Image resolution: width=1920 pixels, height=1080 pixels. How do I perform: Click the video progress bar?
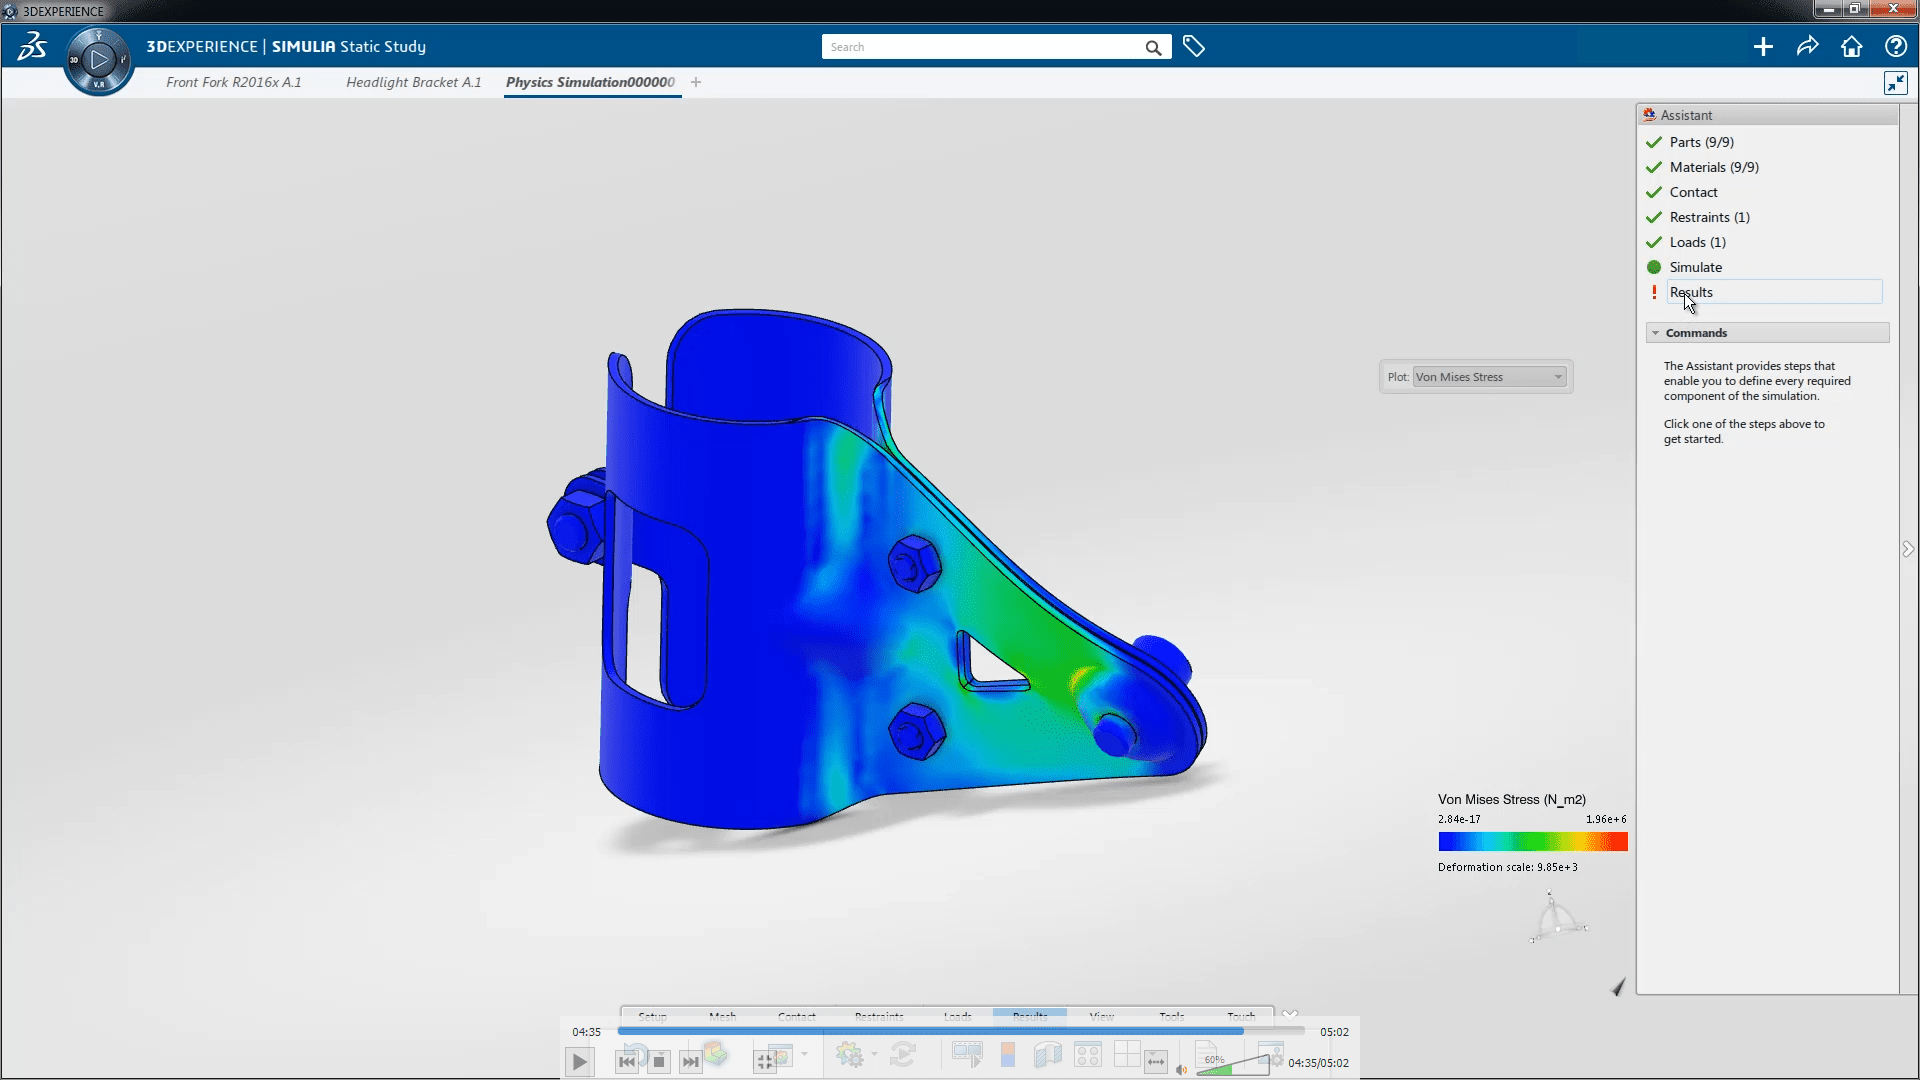(x=960, y=1031)
